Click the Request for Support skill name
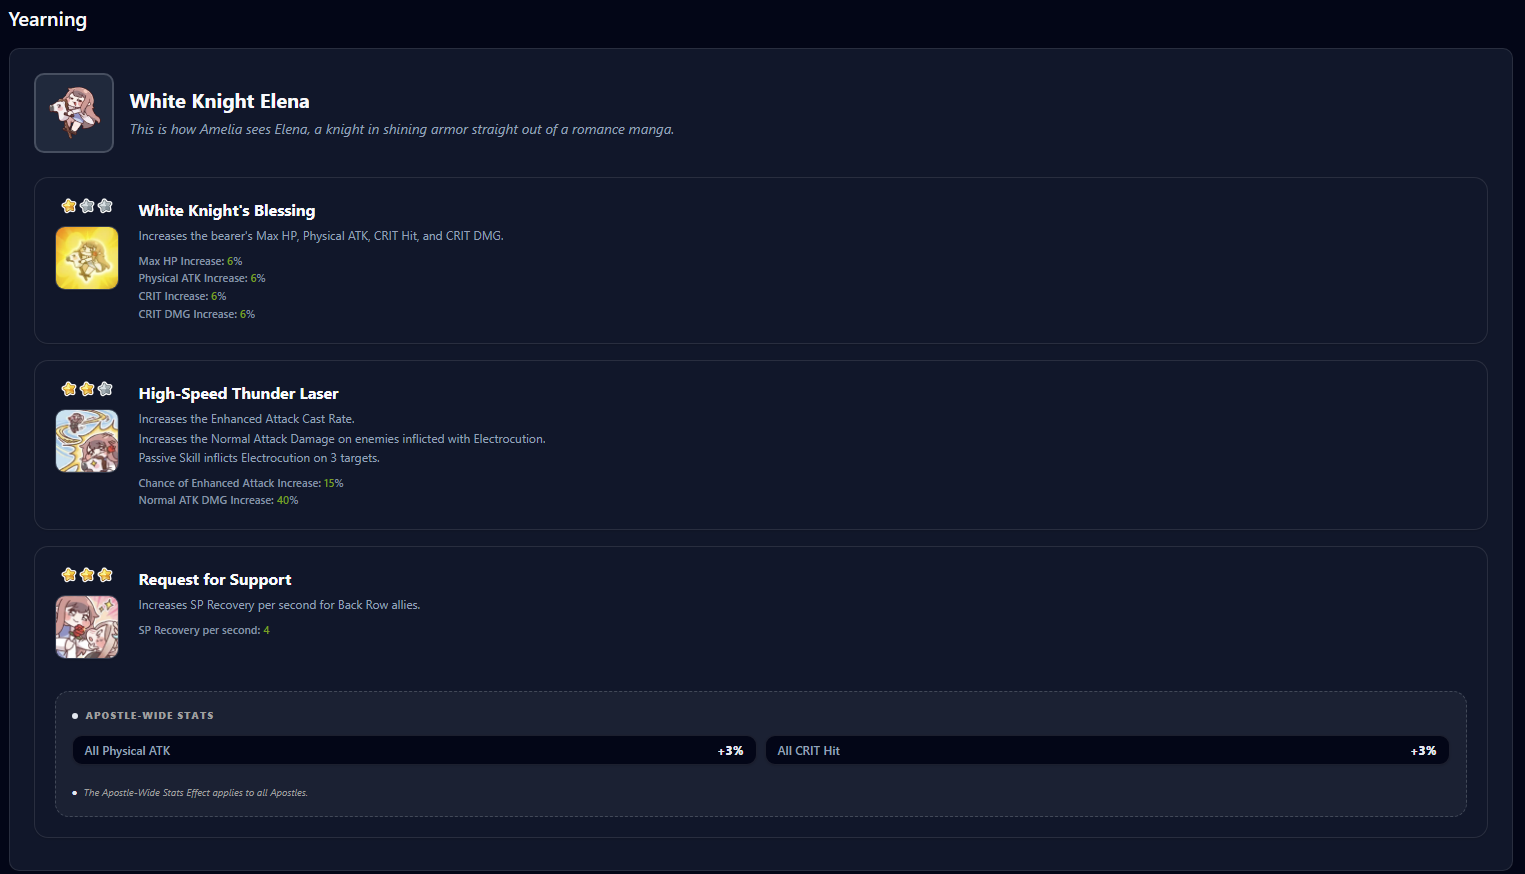 point(215,580)
